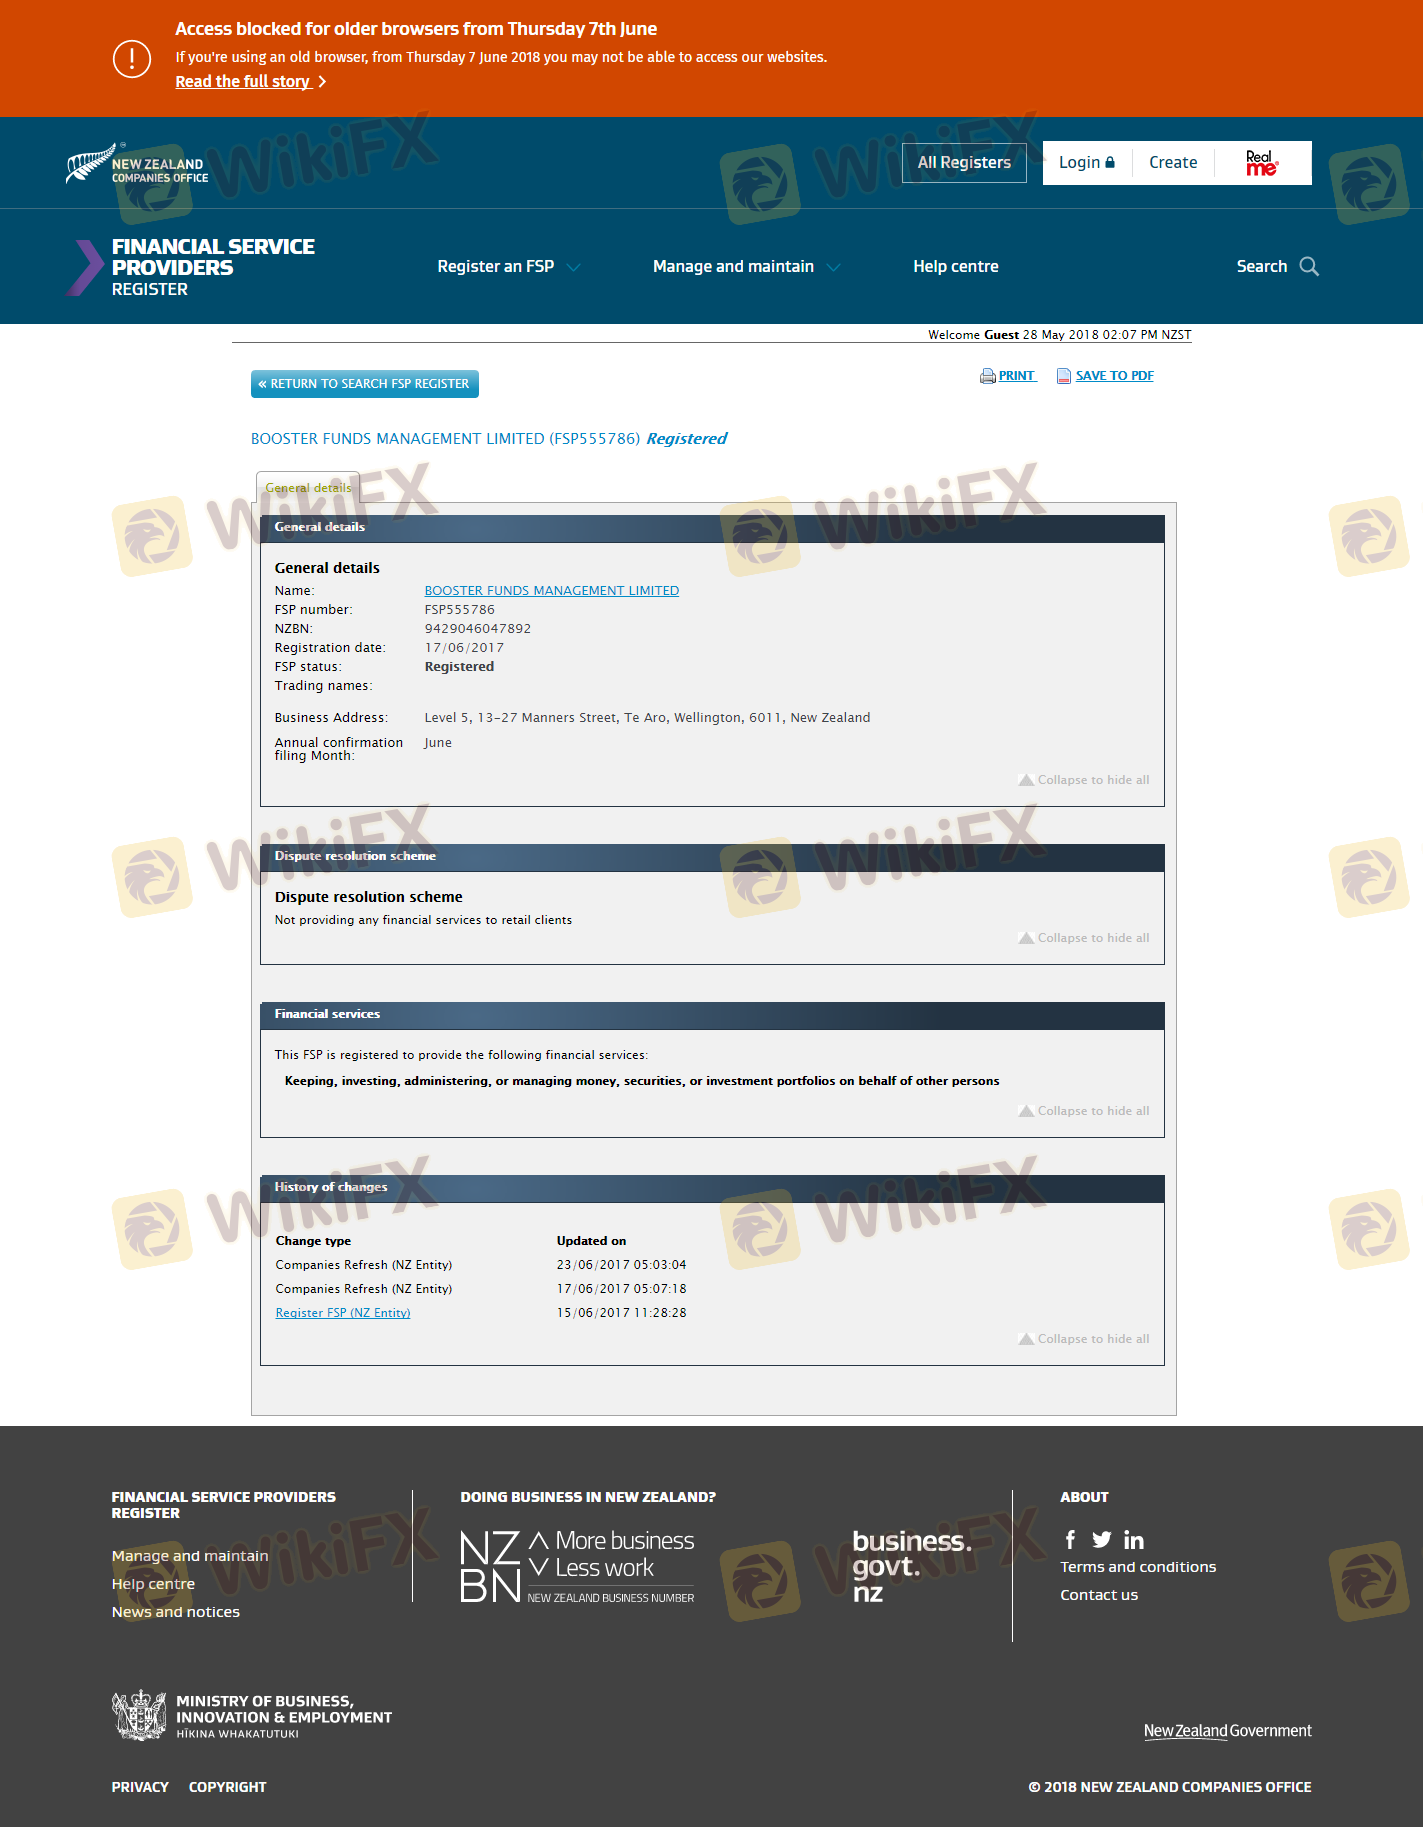Click the business.govt.nz logo
Viewport: 1423px width, 1827px height.
(910, 1565)
